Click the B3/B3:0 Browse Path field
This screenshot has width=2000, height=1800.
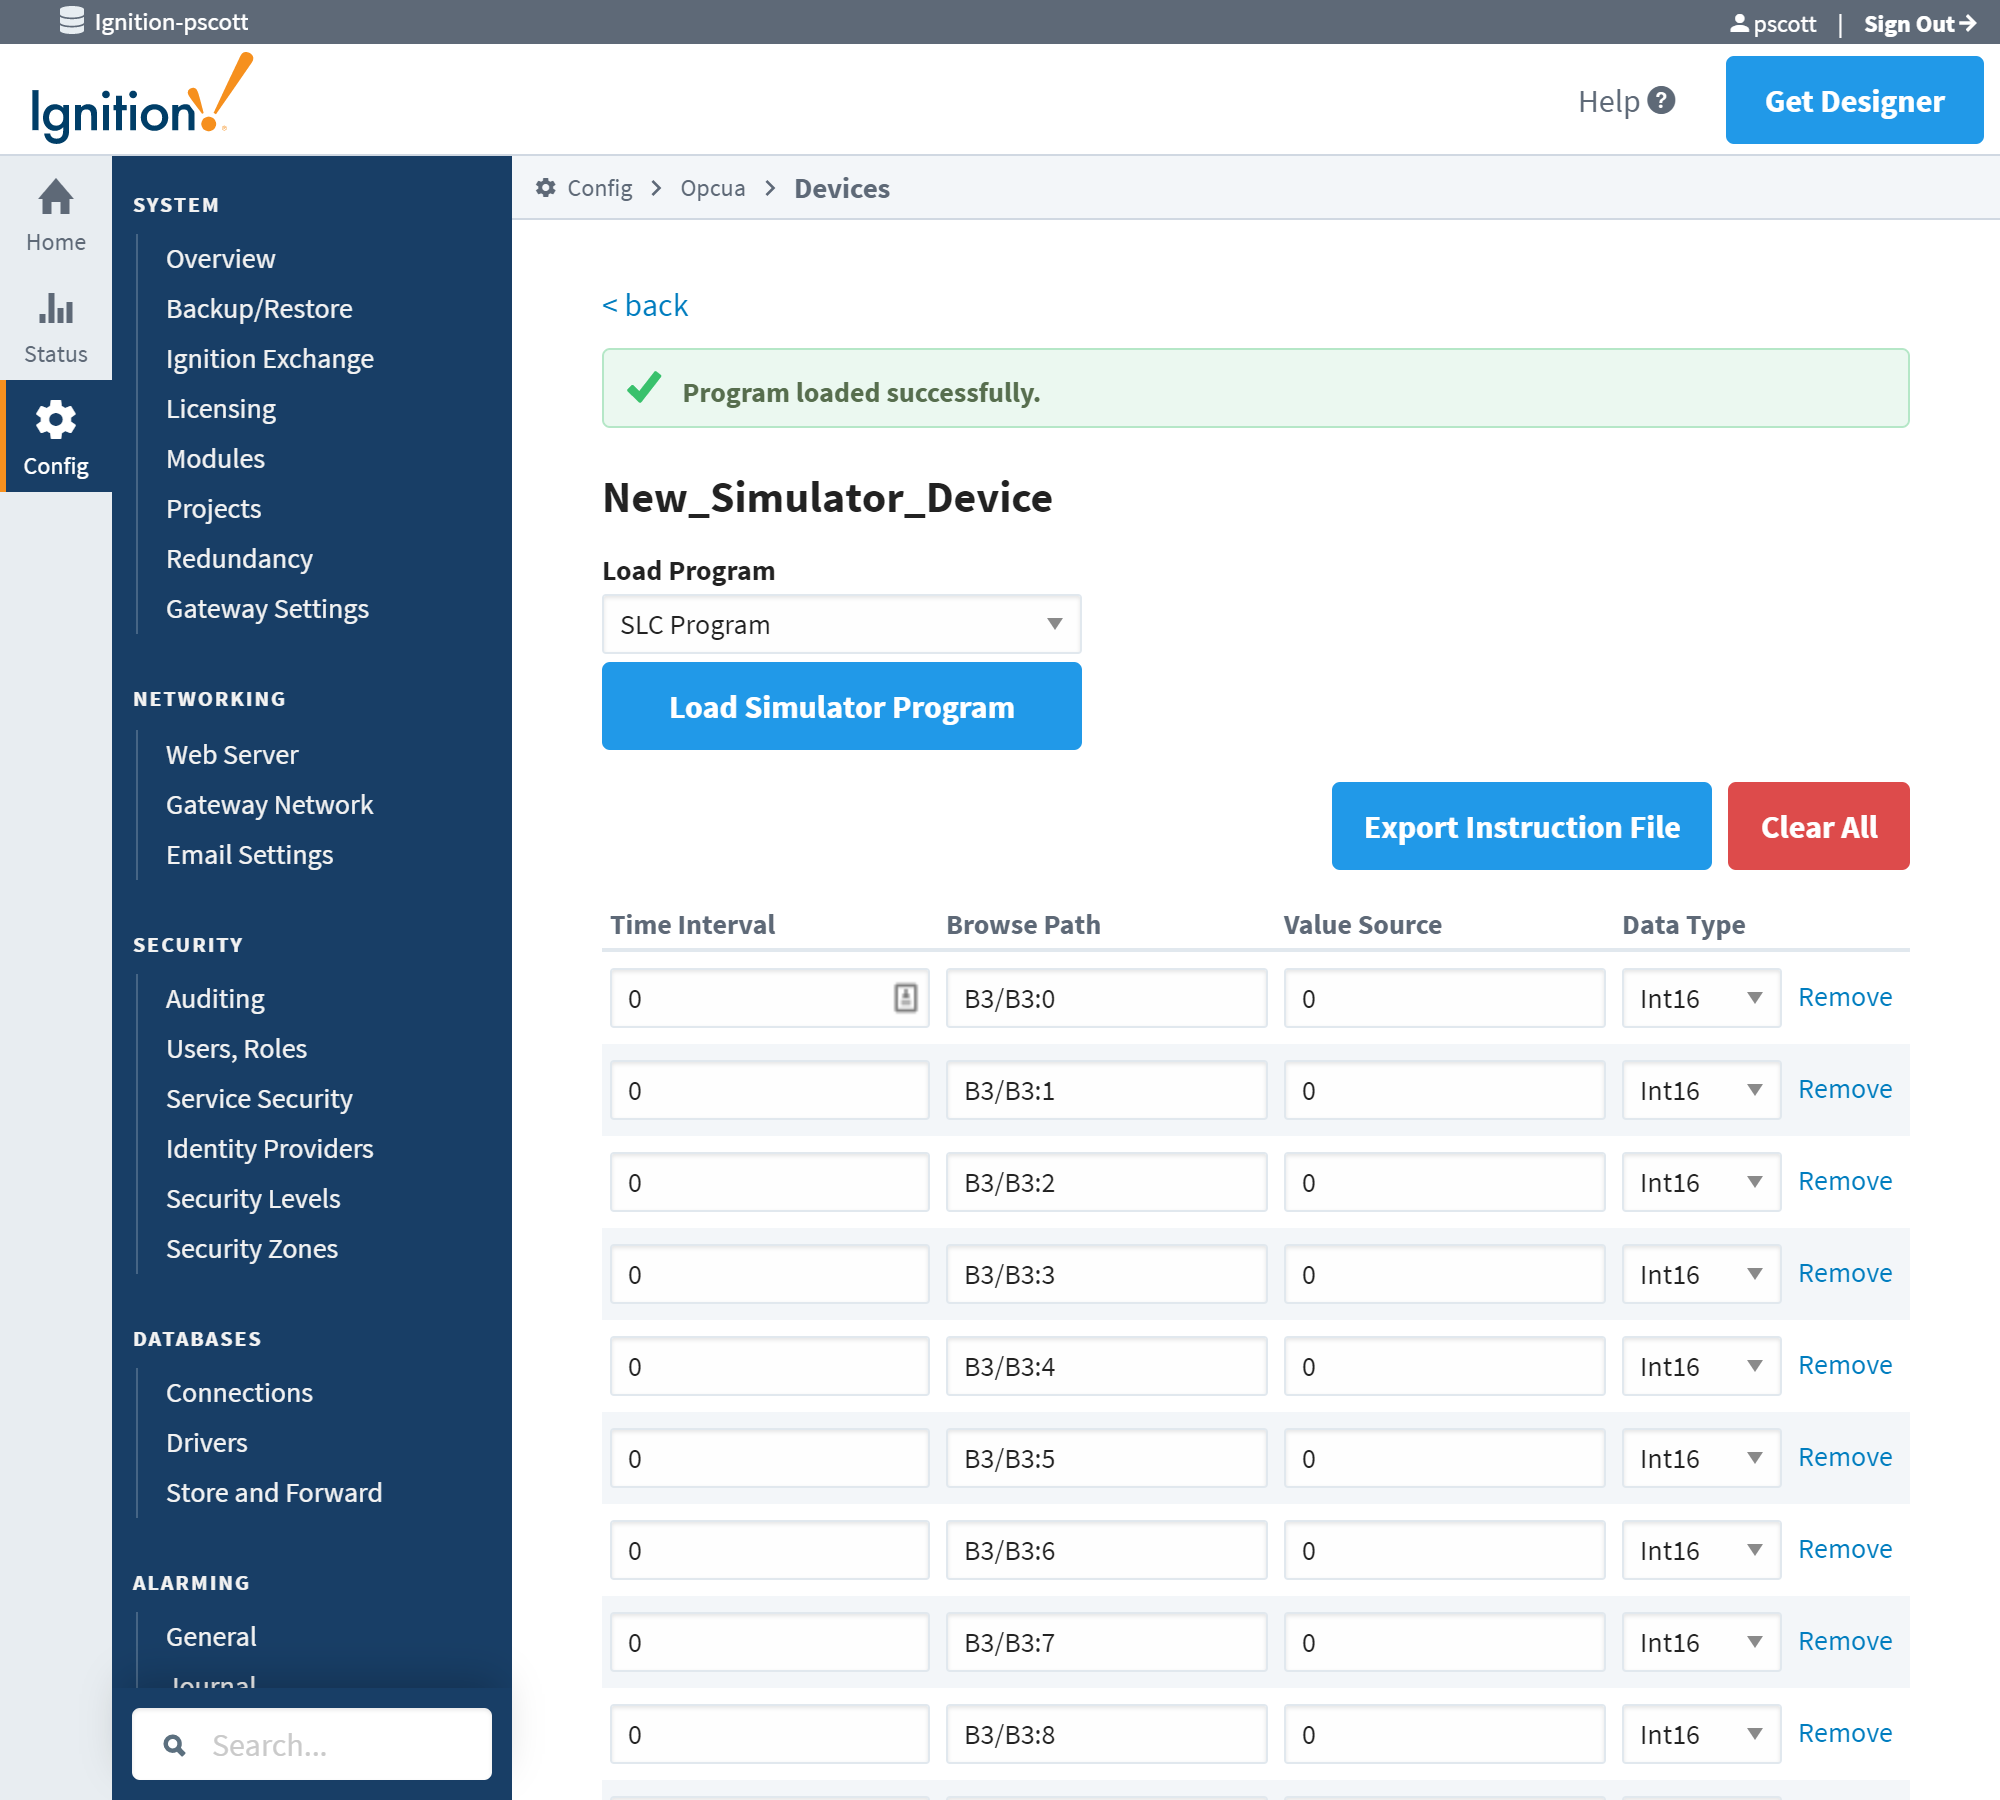click(x=1106, y=998)
